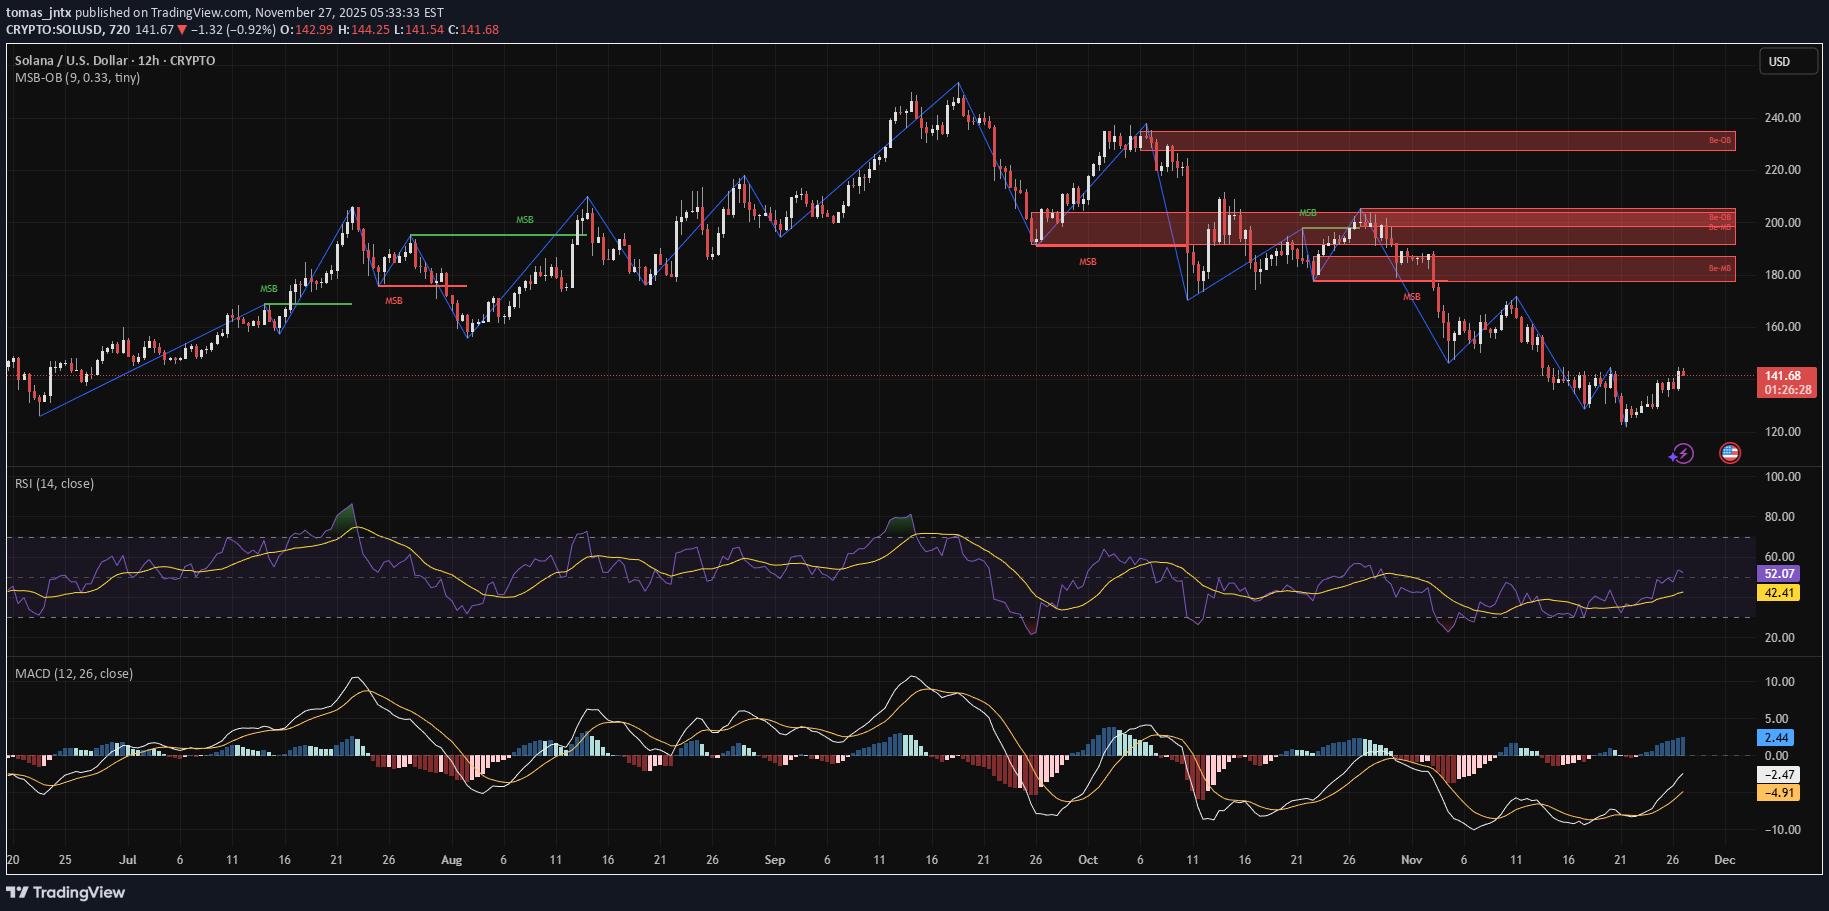The height and width of the screenshot is (911, 1829).
Task: Click the Sep label on the time axis
Action: coord(774,860)
